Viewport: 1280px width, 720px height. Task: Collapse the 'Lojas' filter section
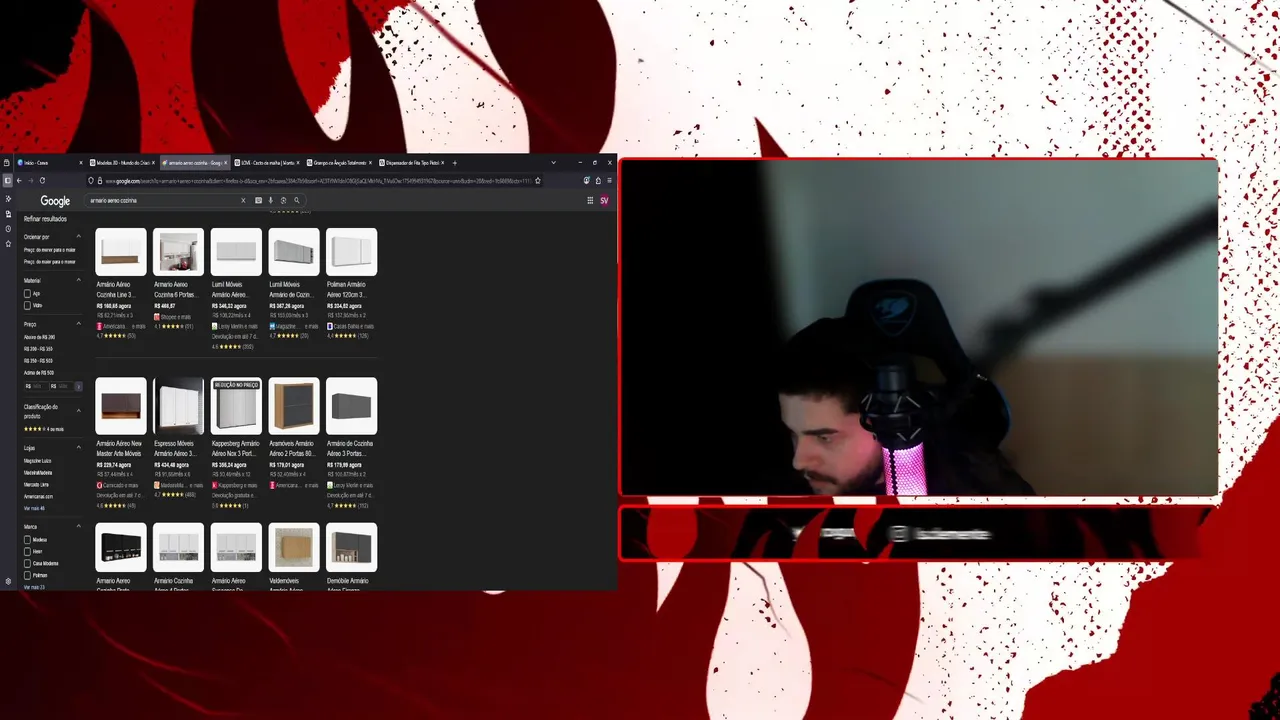click(x=78, y=448)
